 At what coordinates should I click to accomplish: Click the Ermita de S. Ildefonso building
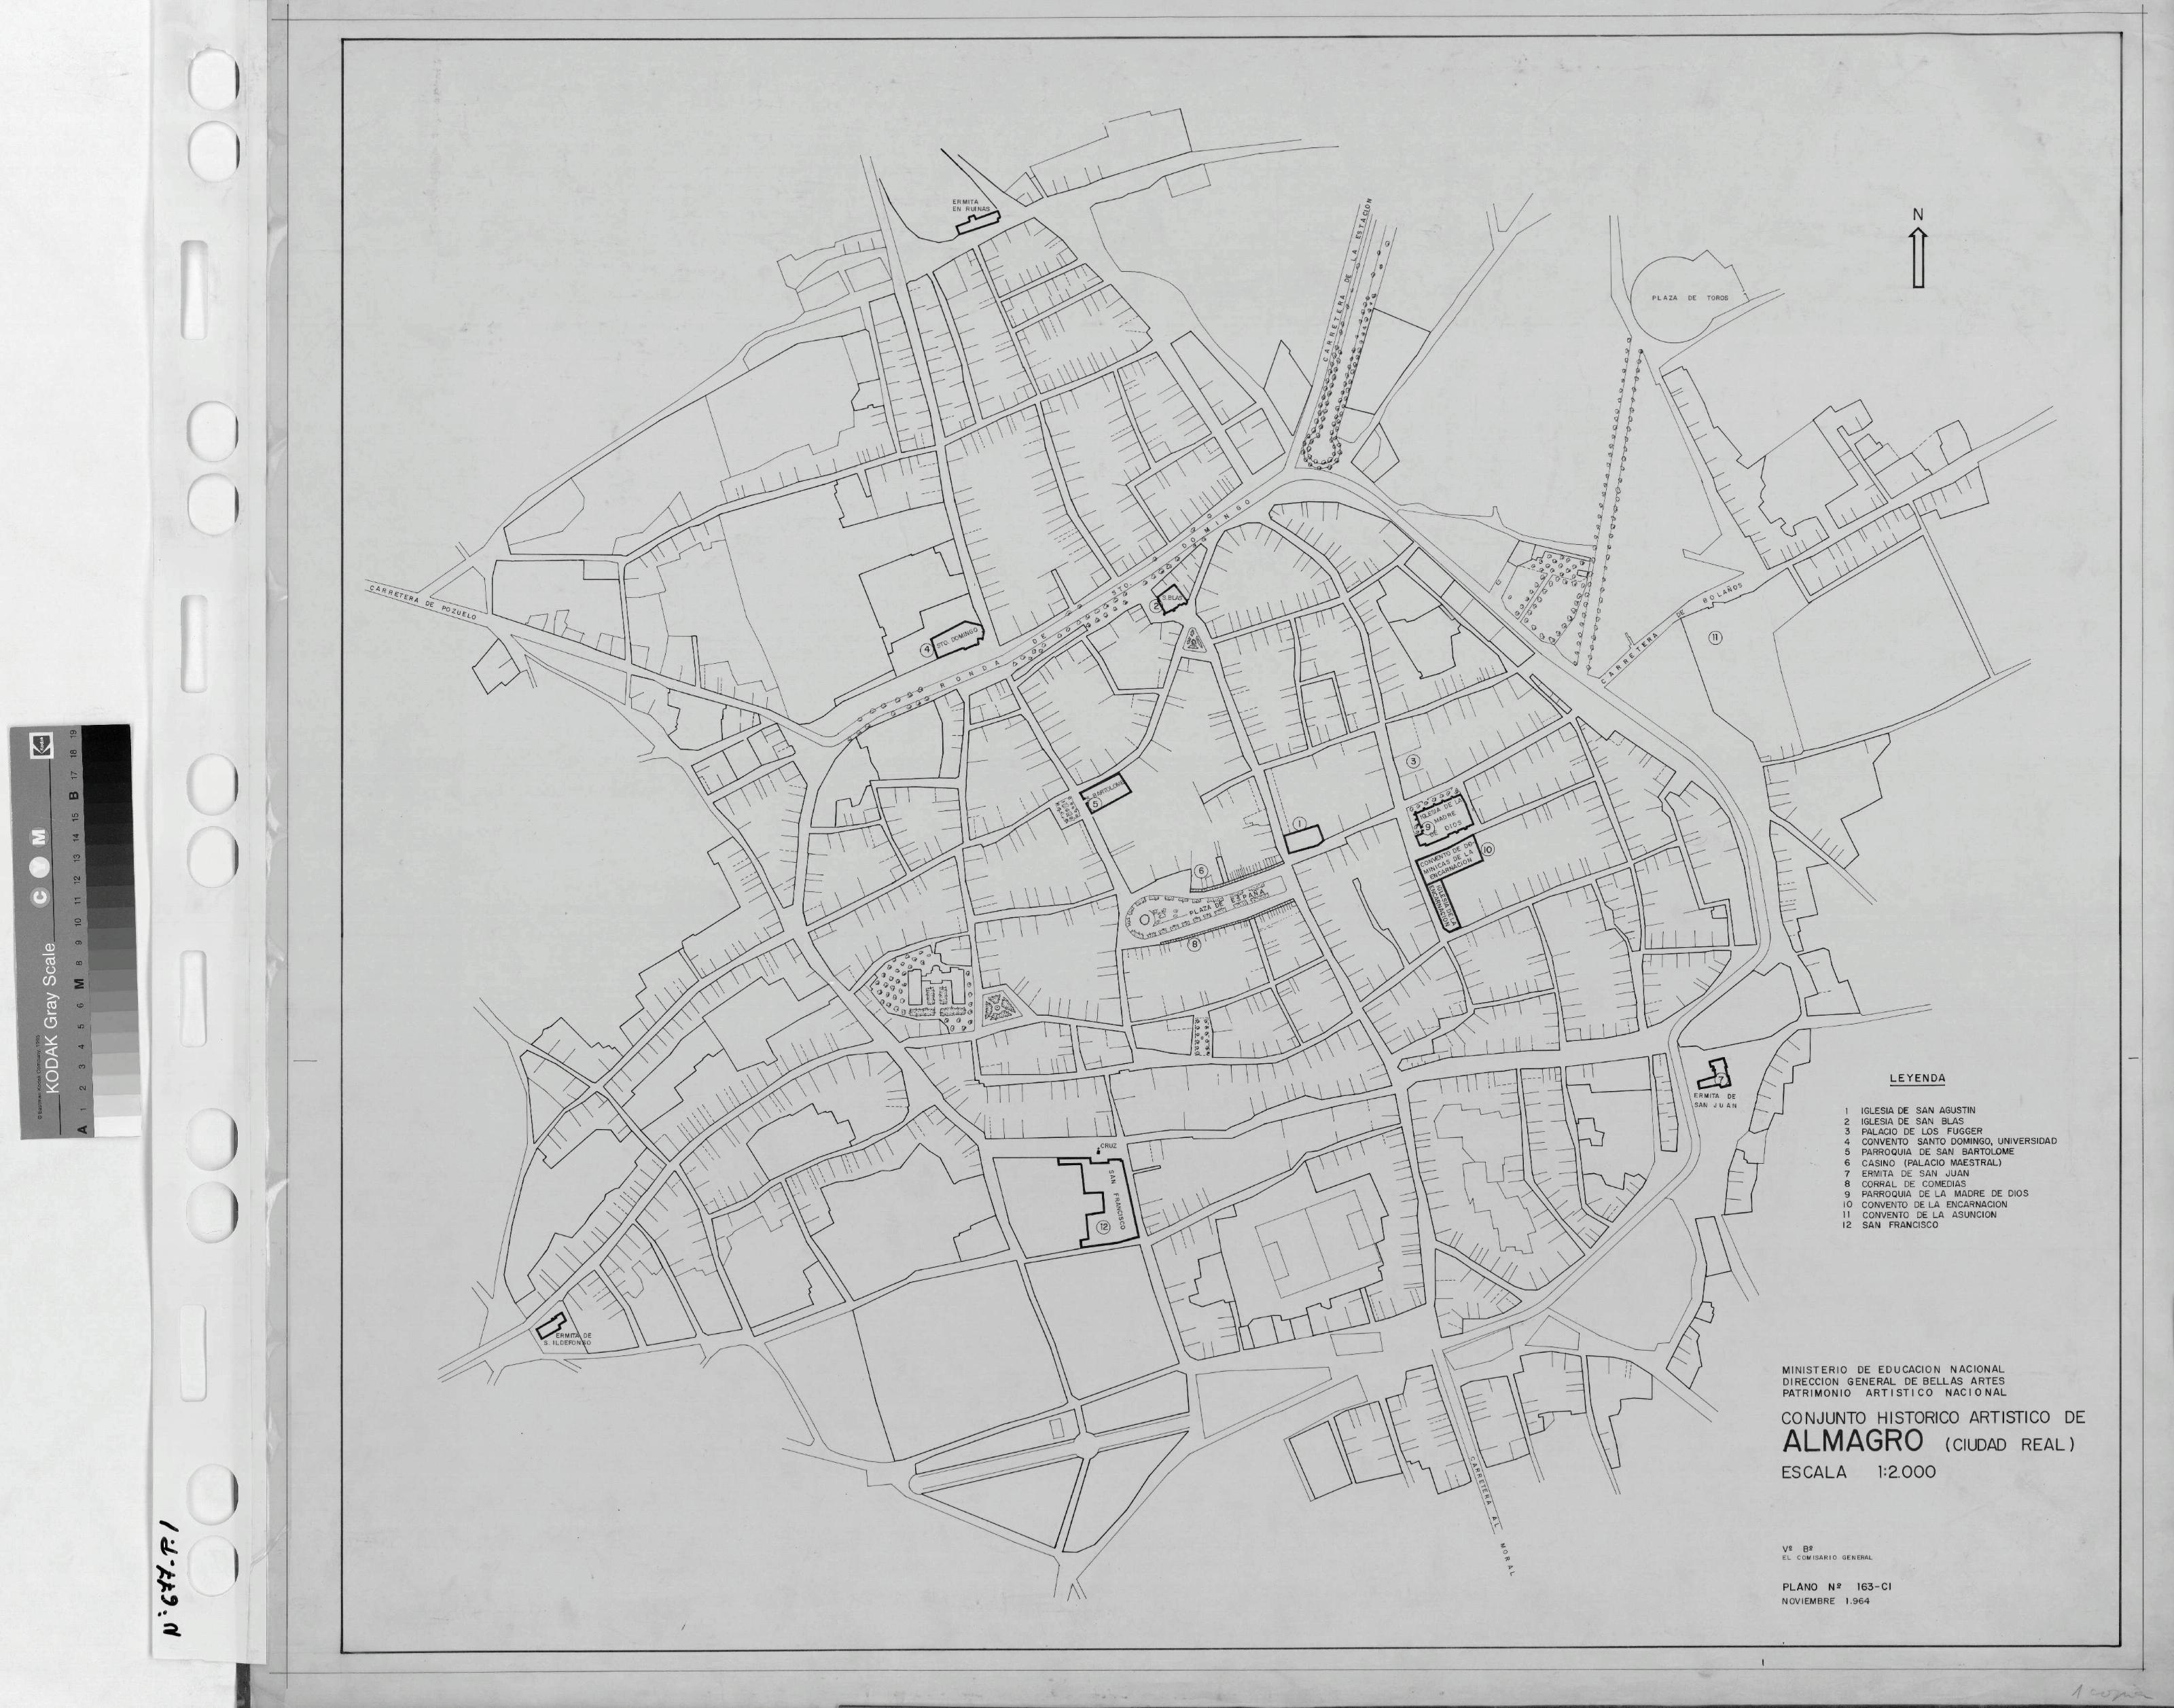(x=551, y=1326)
